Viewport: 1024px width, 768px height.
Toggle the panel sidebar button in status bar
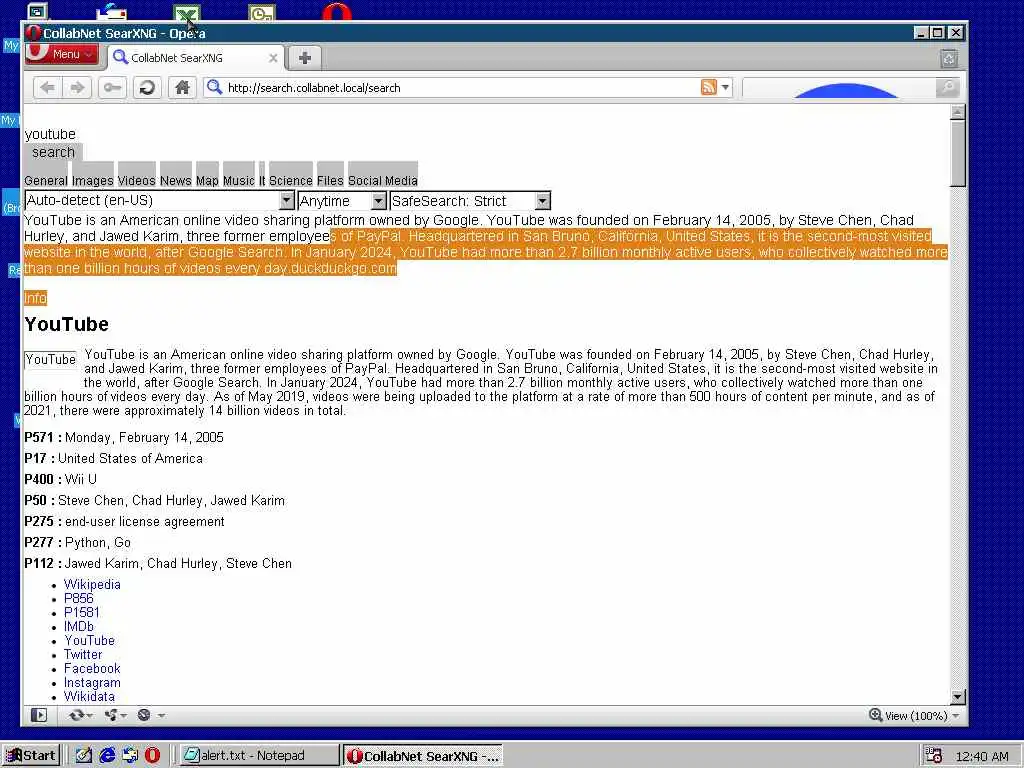point(39,715)
